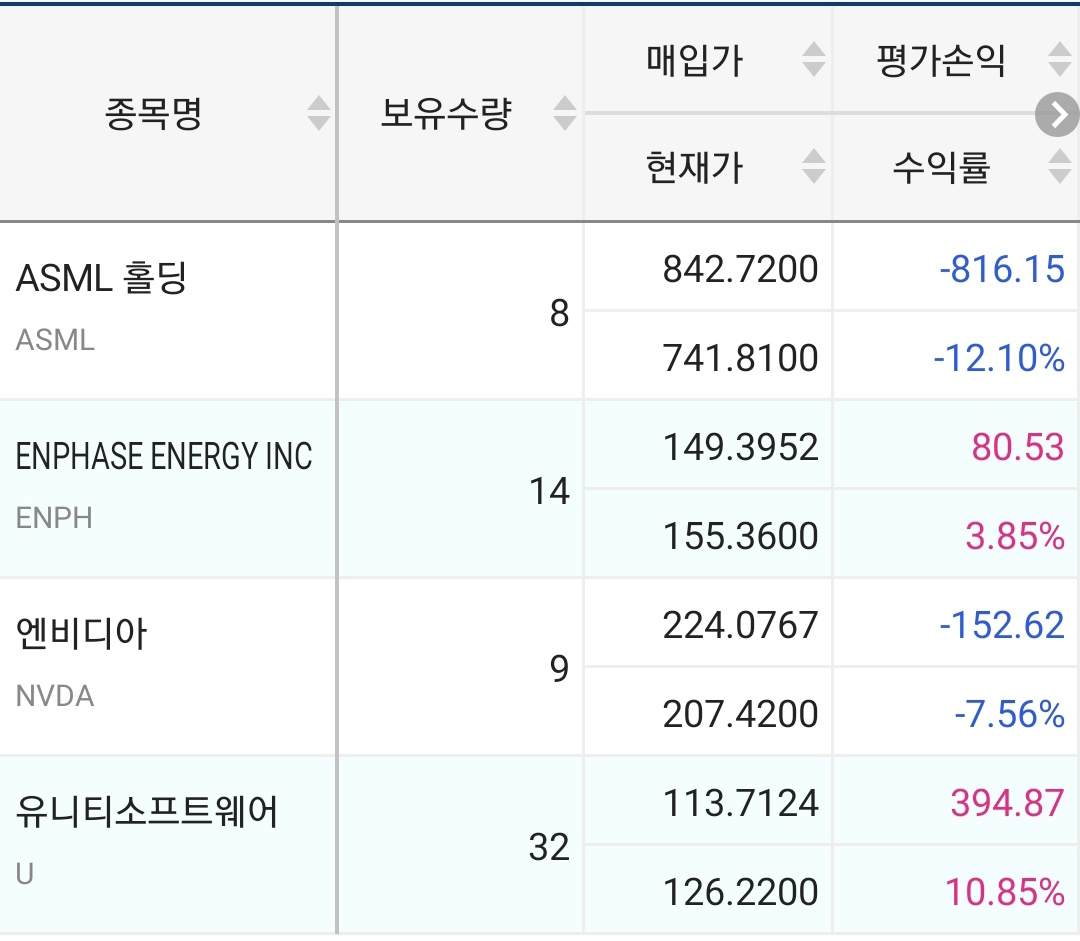Click ASML purchase price 842.7200
Image resolution: width=1080 pixels, height=941 pixels.
(740, 269)
